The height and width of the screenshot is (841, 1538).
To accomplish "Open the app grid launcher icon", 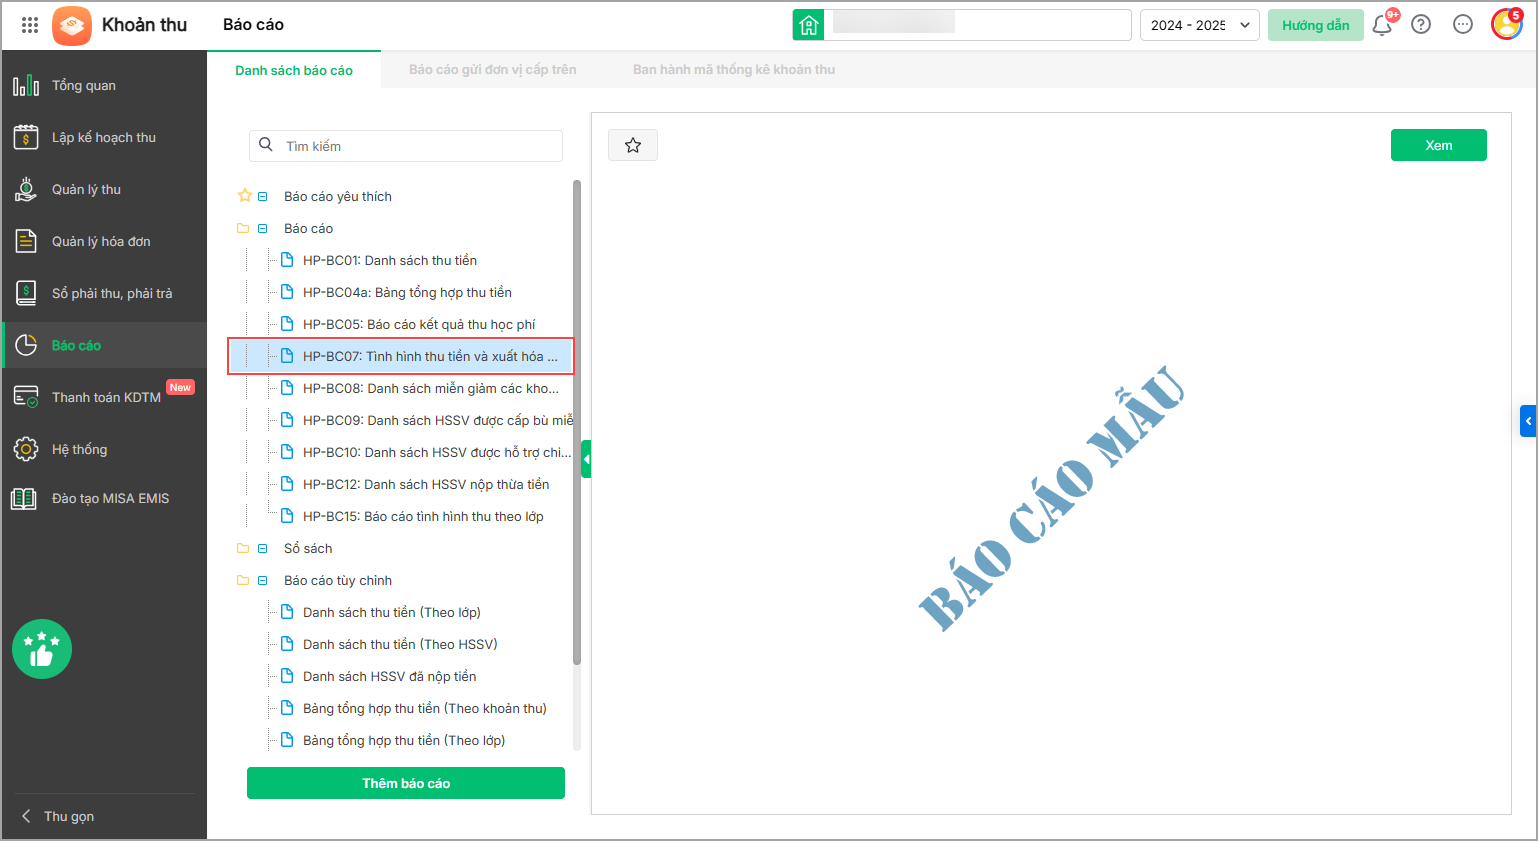I will pyautogui.click(x=30, y=25).
